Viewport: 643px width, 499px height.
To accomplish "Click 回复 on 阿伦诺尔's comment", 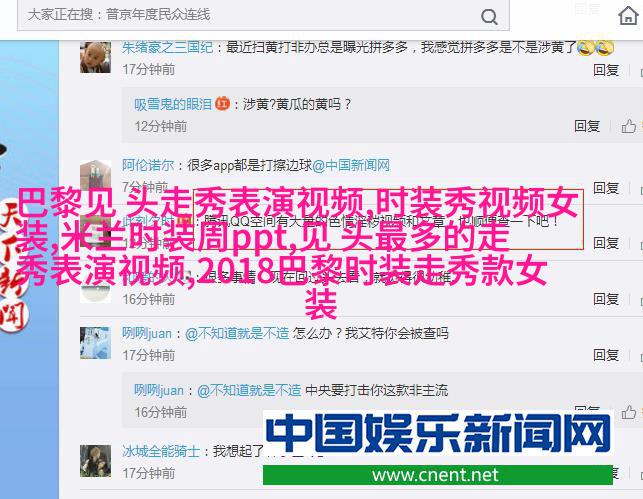I will [x=606, y=188].
